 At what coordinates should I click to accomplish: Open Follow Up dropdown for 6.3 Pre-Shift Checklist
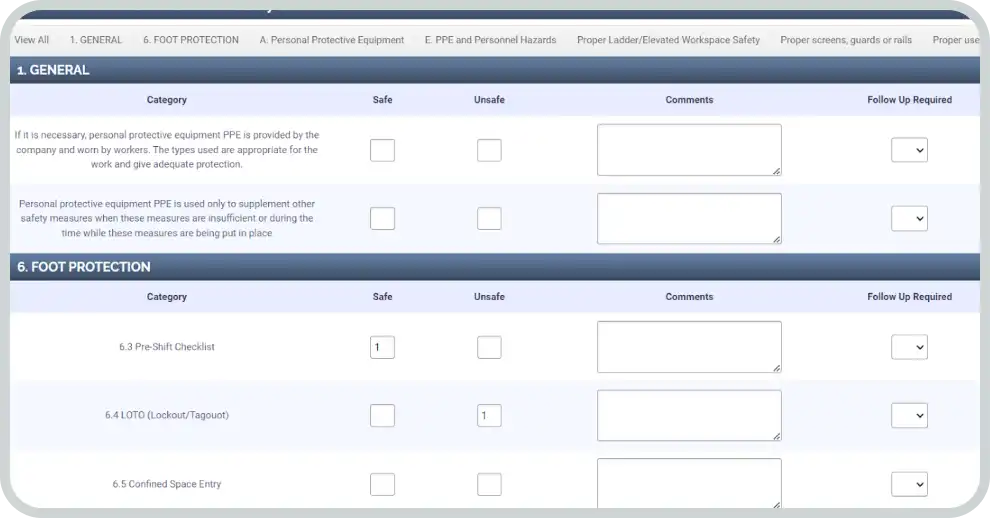[909, 347]
